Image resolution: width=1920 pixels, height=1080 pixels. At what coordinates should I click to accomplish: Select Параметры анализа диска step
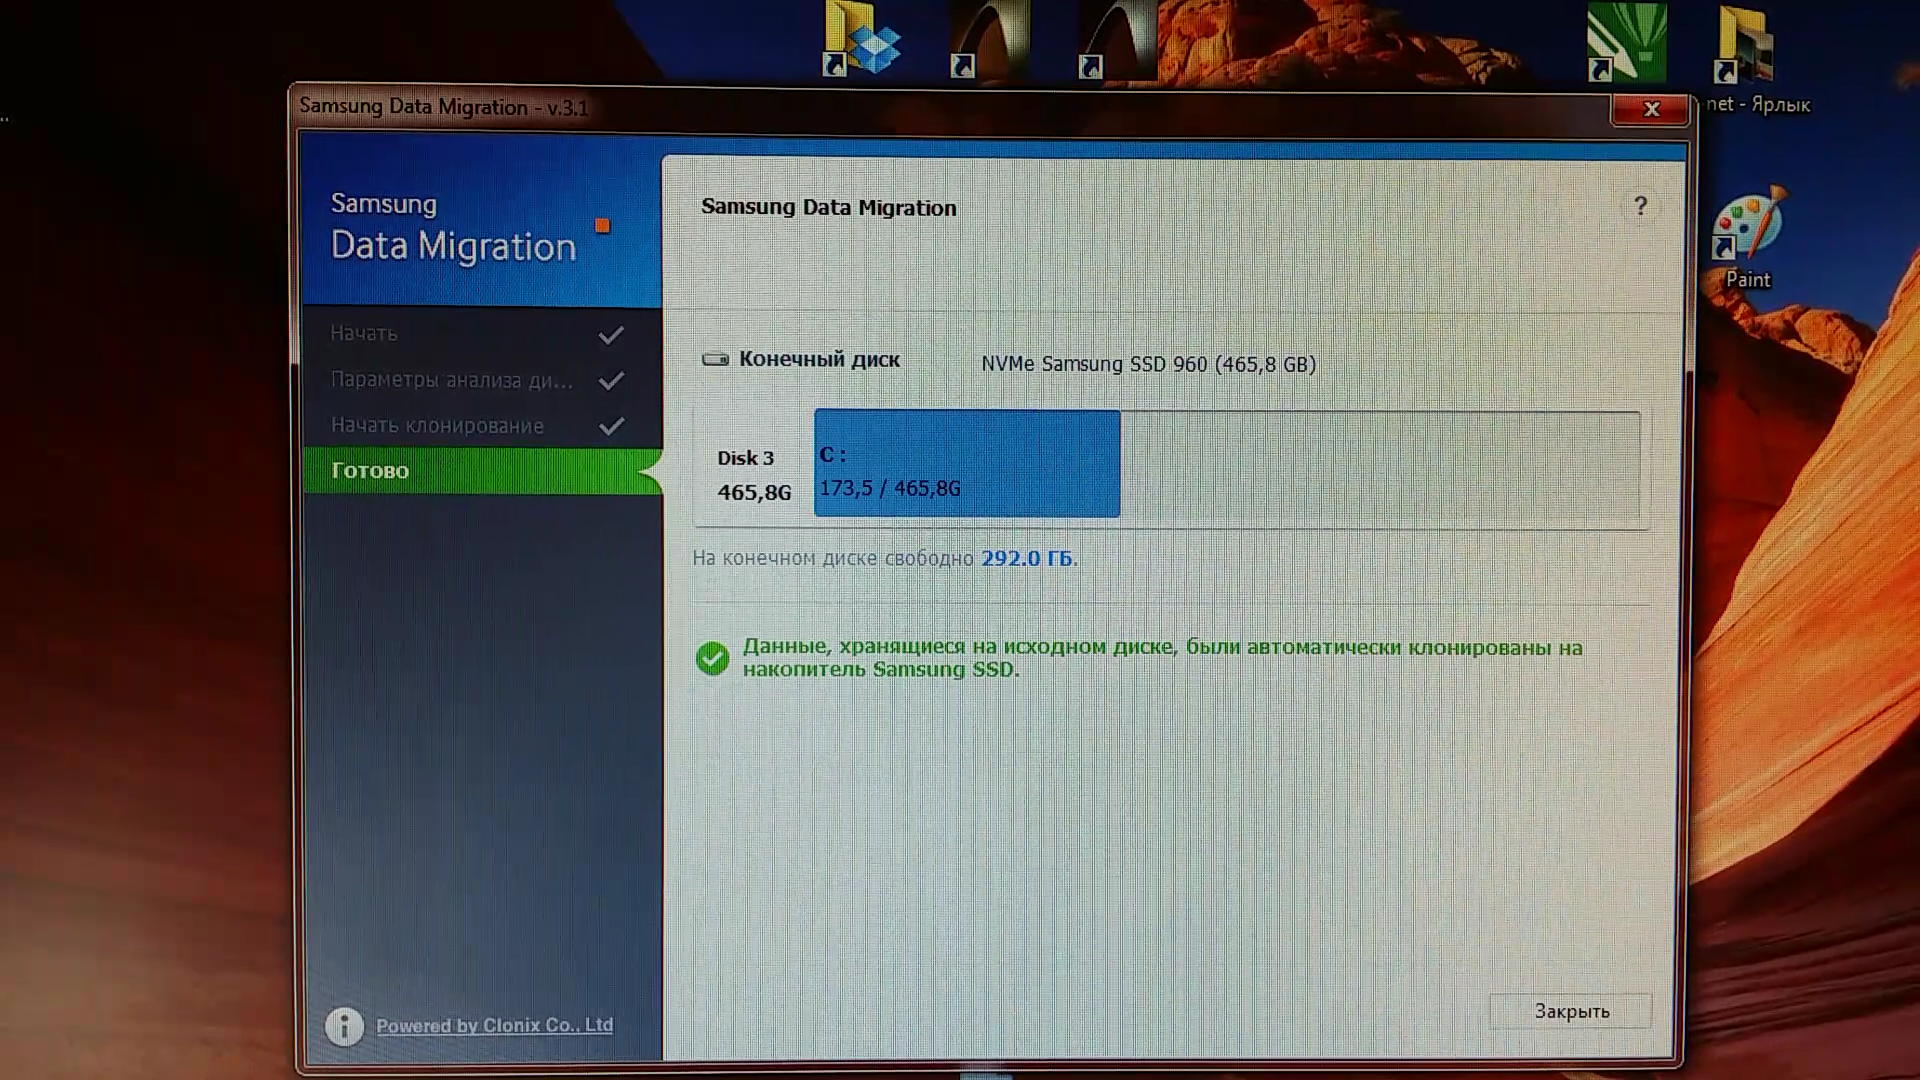451,380
